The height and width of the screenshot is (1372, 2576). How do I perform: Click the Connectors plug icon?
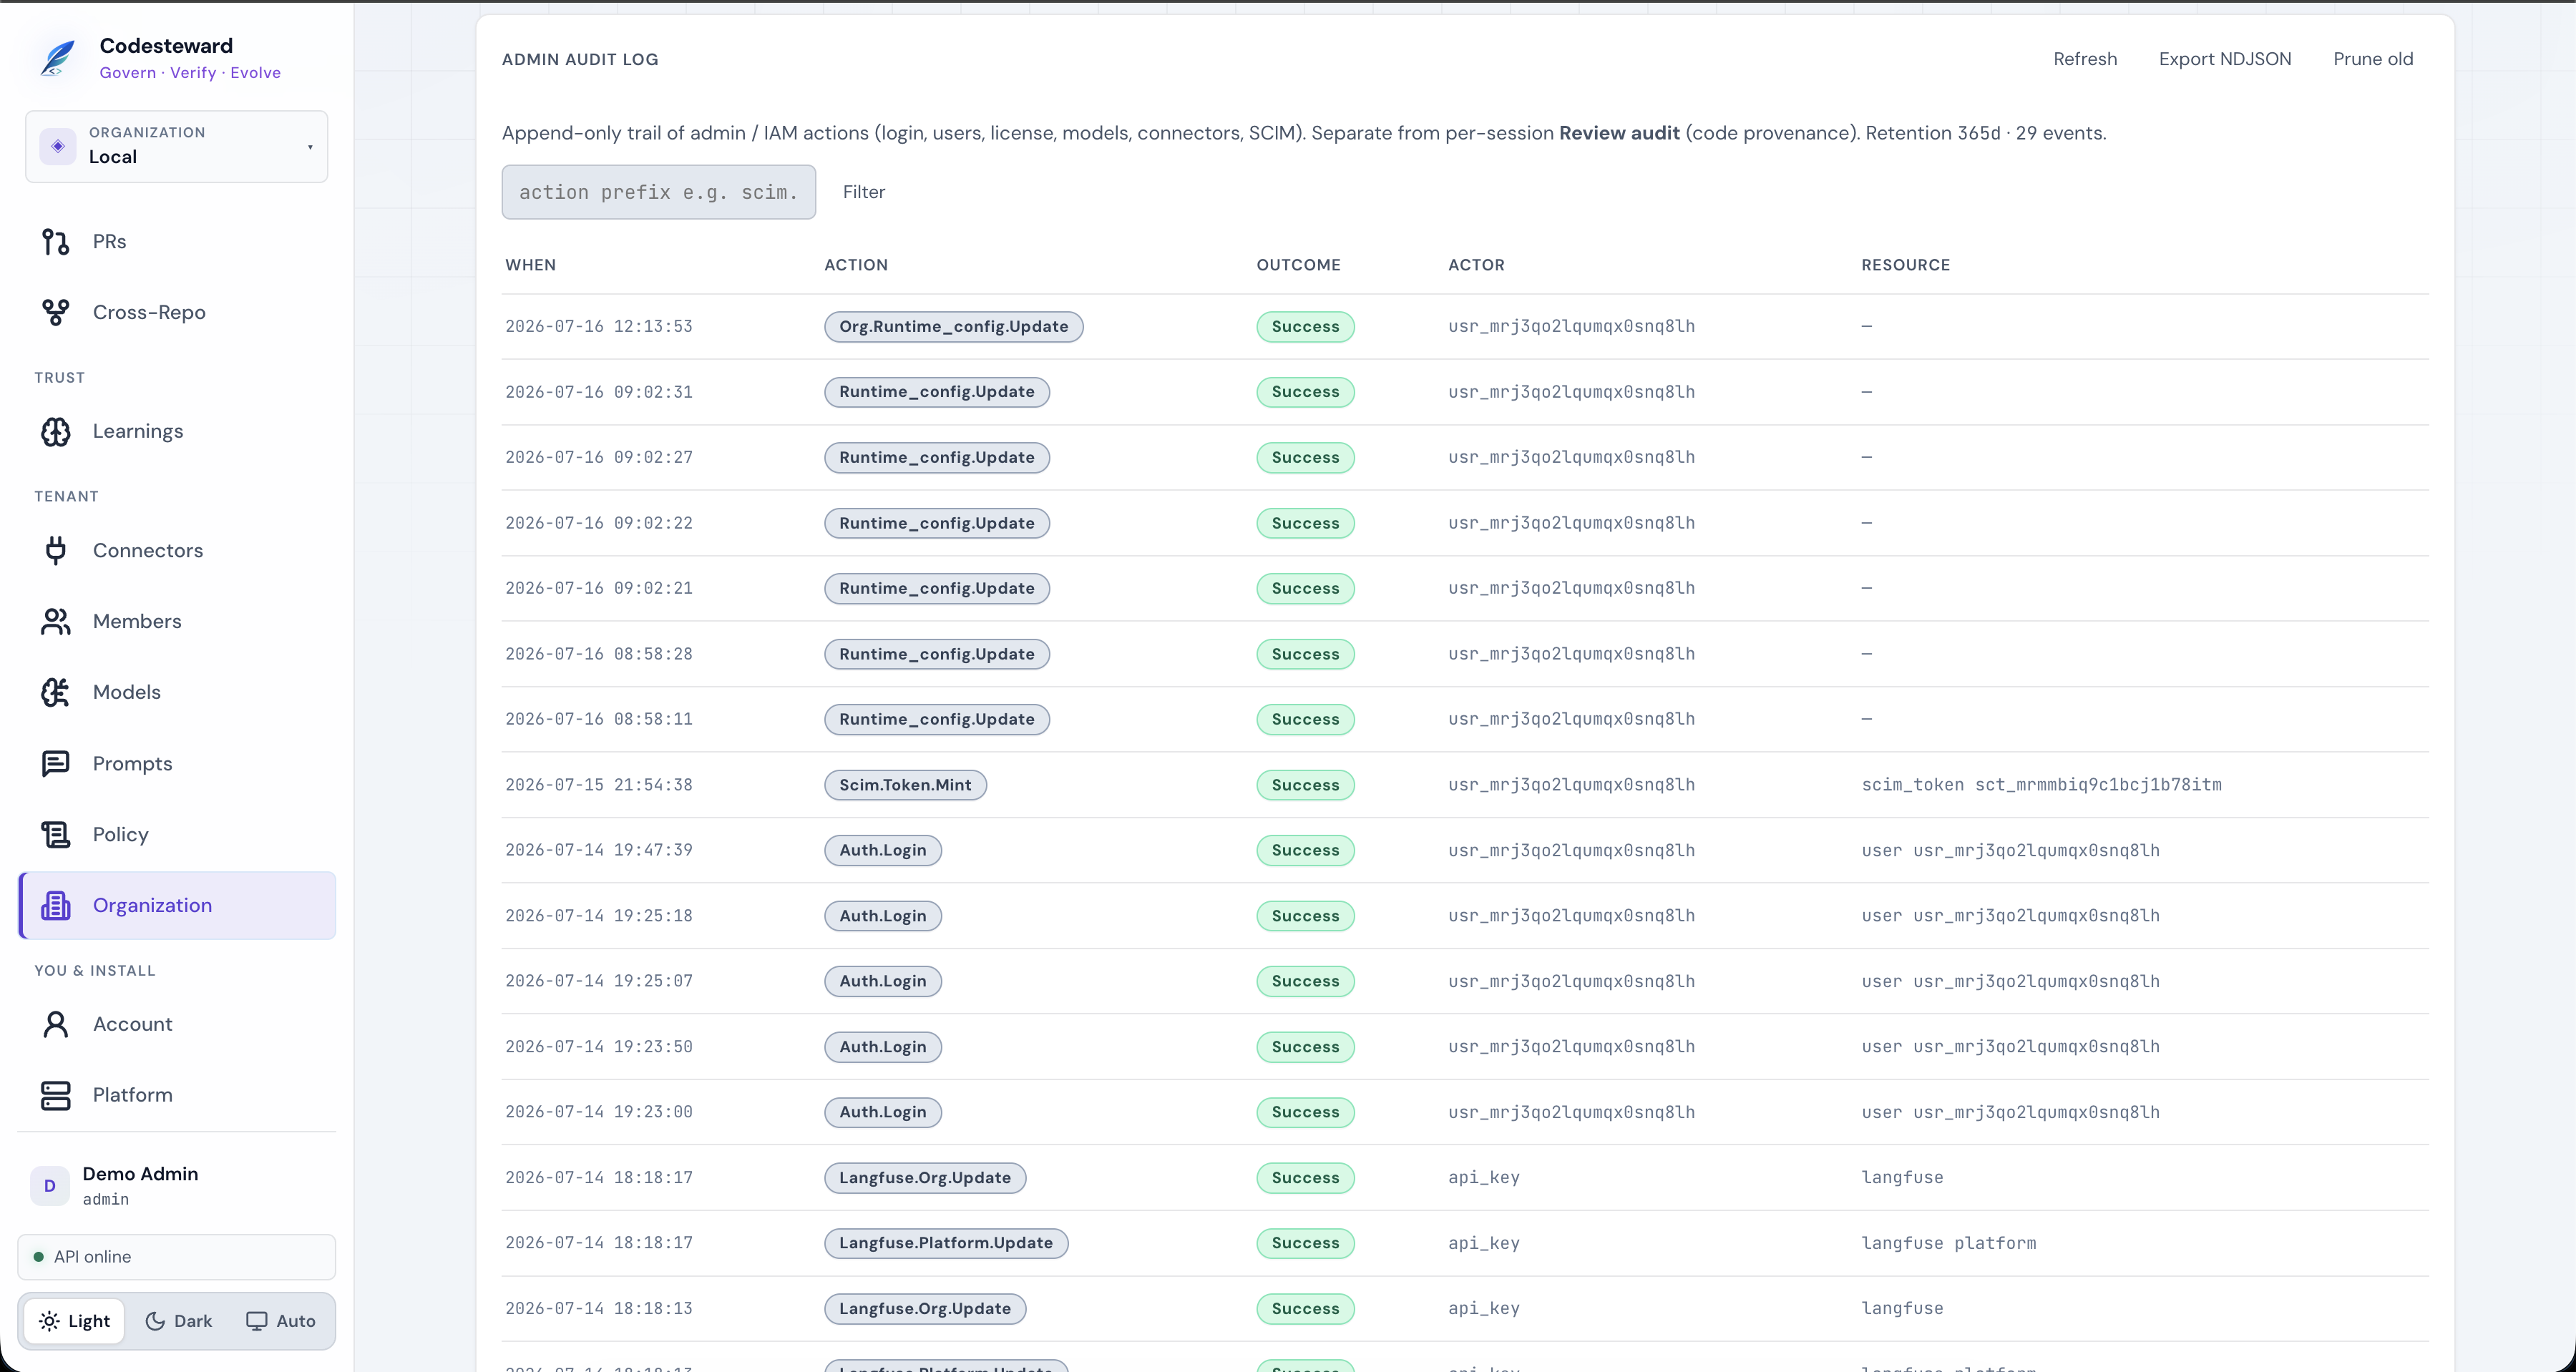(56, 551)
